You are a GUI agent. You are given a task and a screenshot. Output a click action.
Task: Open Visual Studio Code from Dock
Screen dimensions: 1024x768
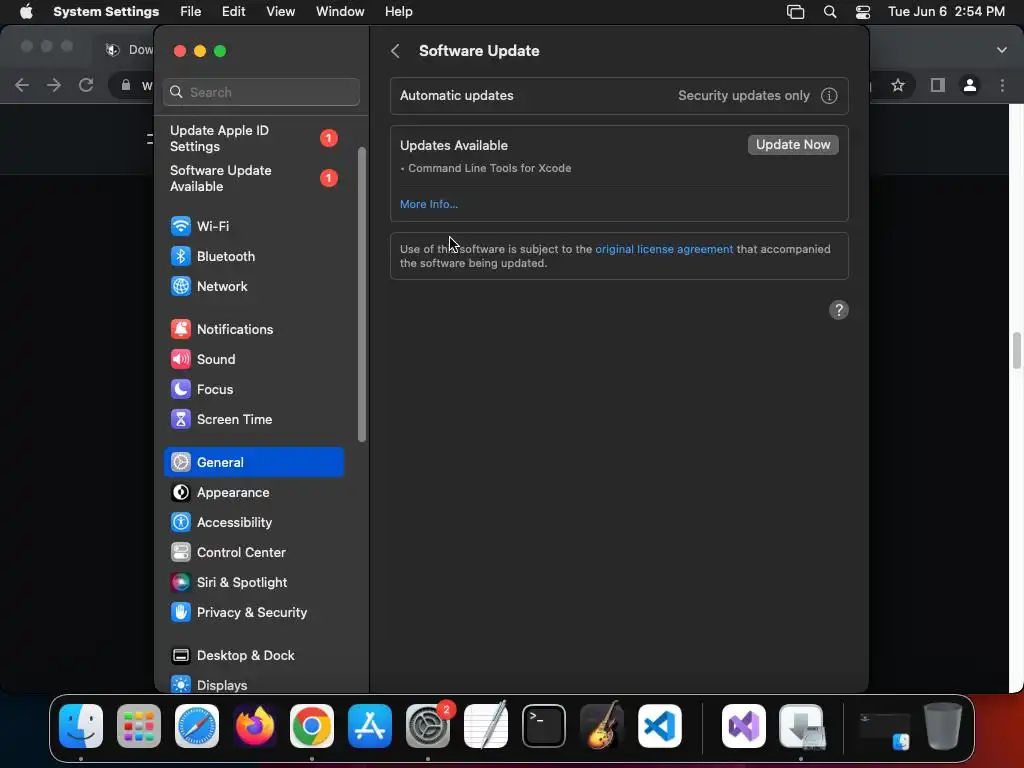(x=660, y=726)
